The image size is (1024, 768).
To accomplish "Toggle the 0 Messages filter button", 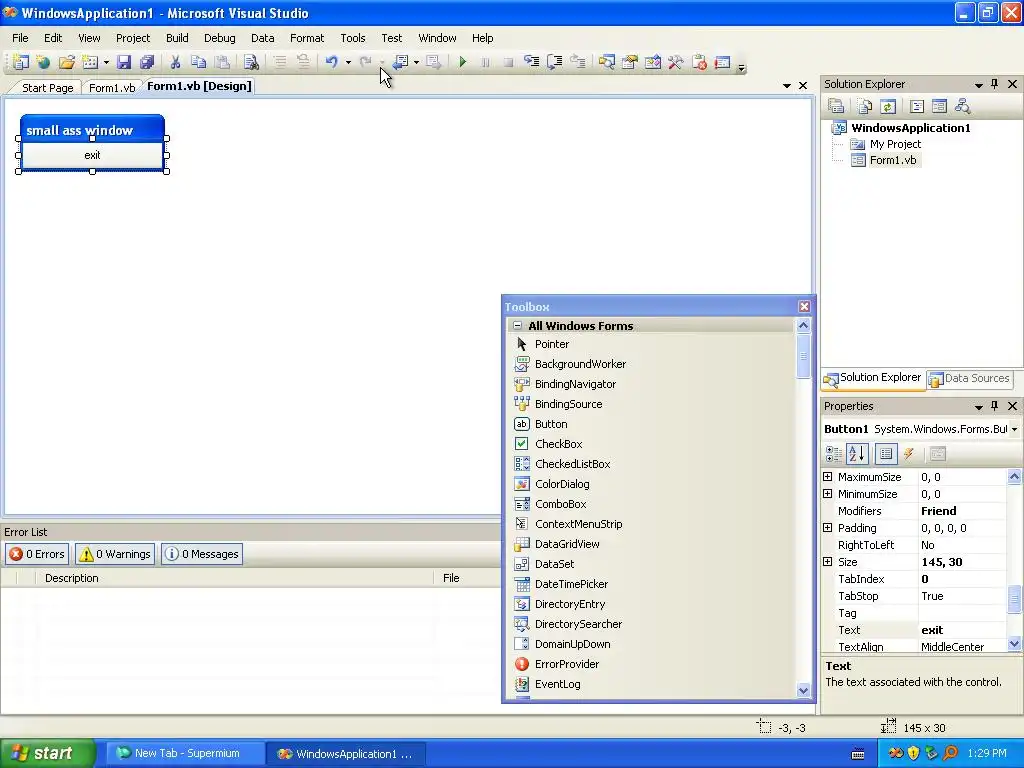I will (202, 554).
